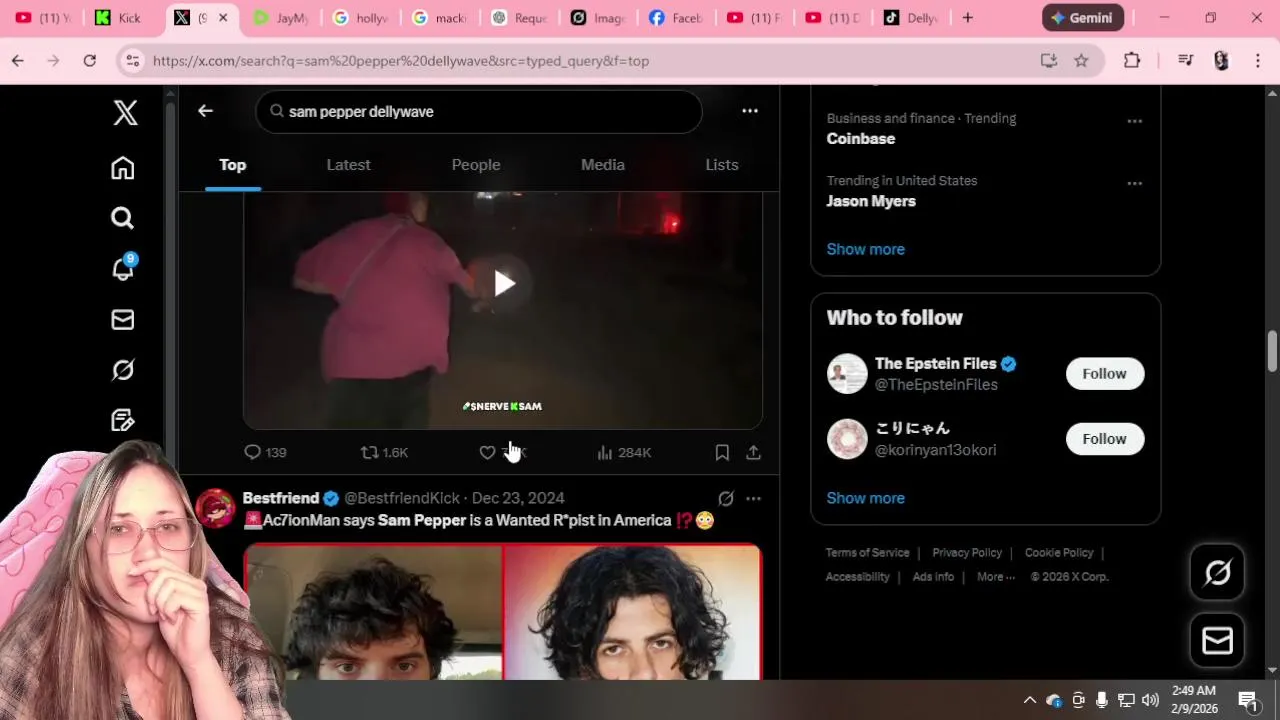Open Explore search icon in sidebar

tap(123, 218)
